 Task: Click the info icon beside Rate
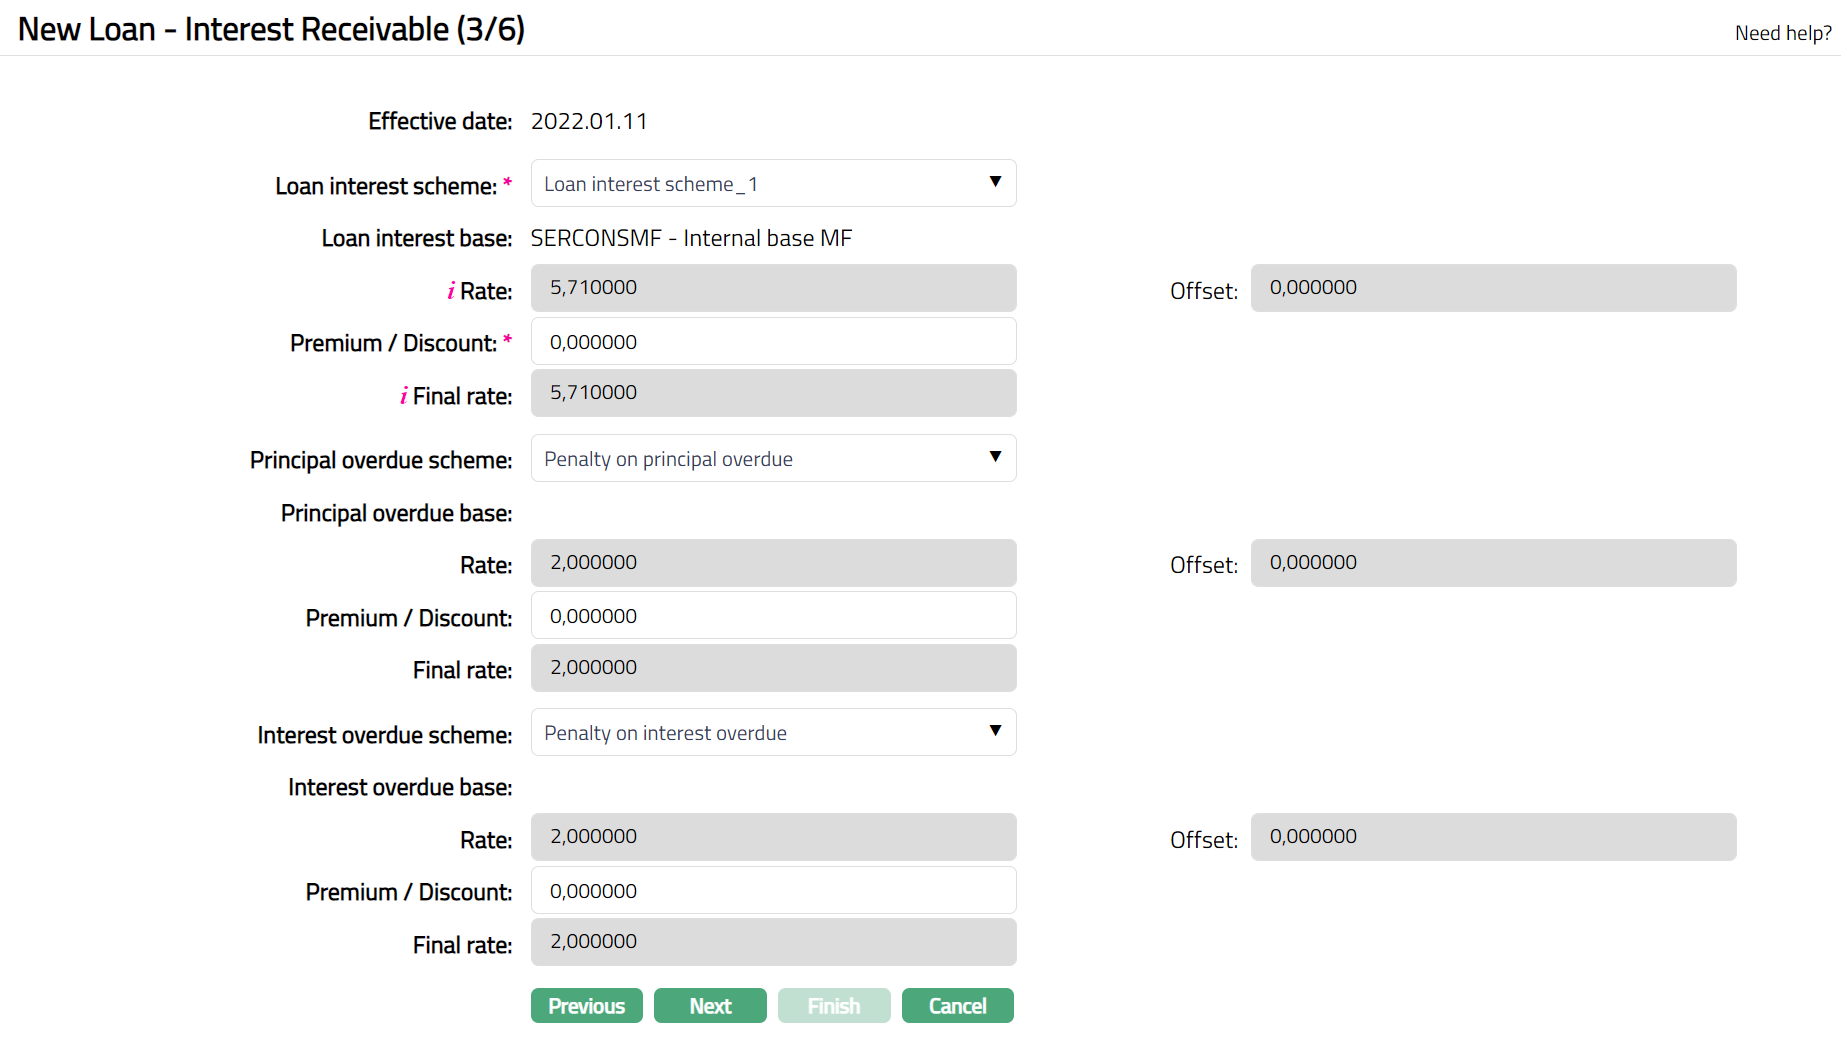click(x=451, y=291)
